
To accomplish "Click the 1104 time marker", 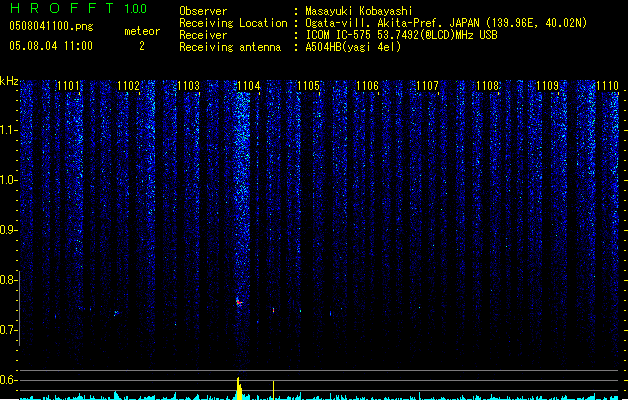I will [248, 86].
